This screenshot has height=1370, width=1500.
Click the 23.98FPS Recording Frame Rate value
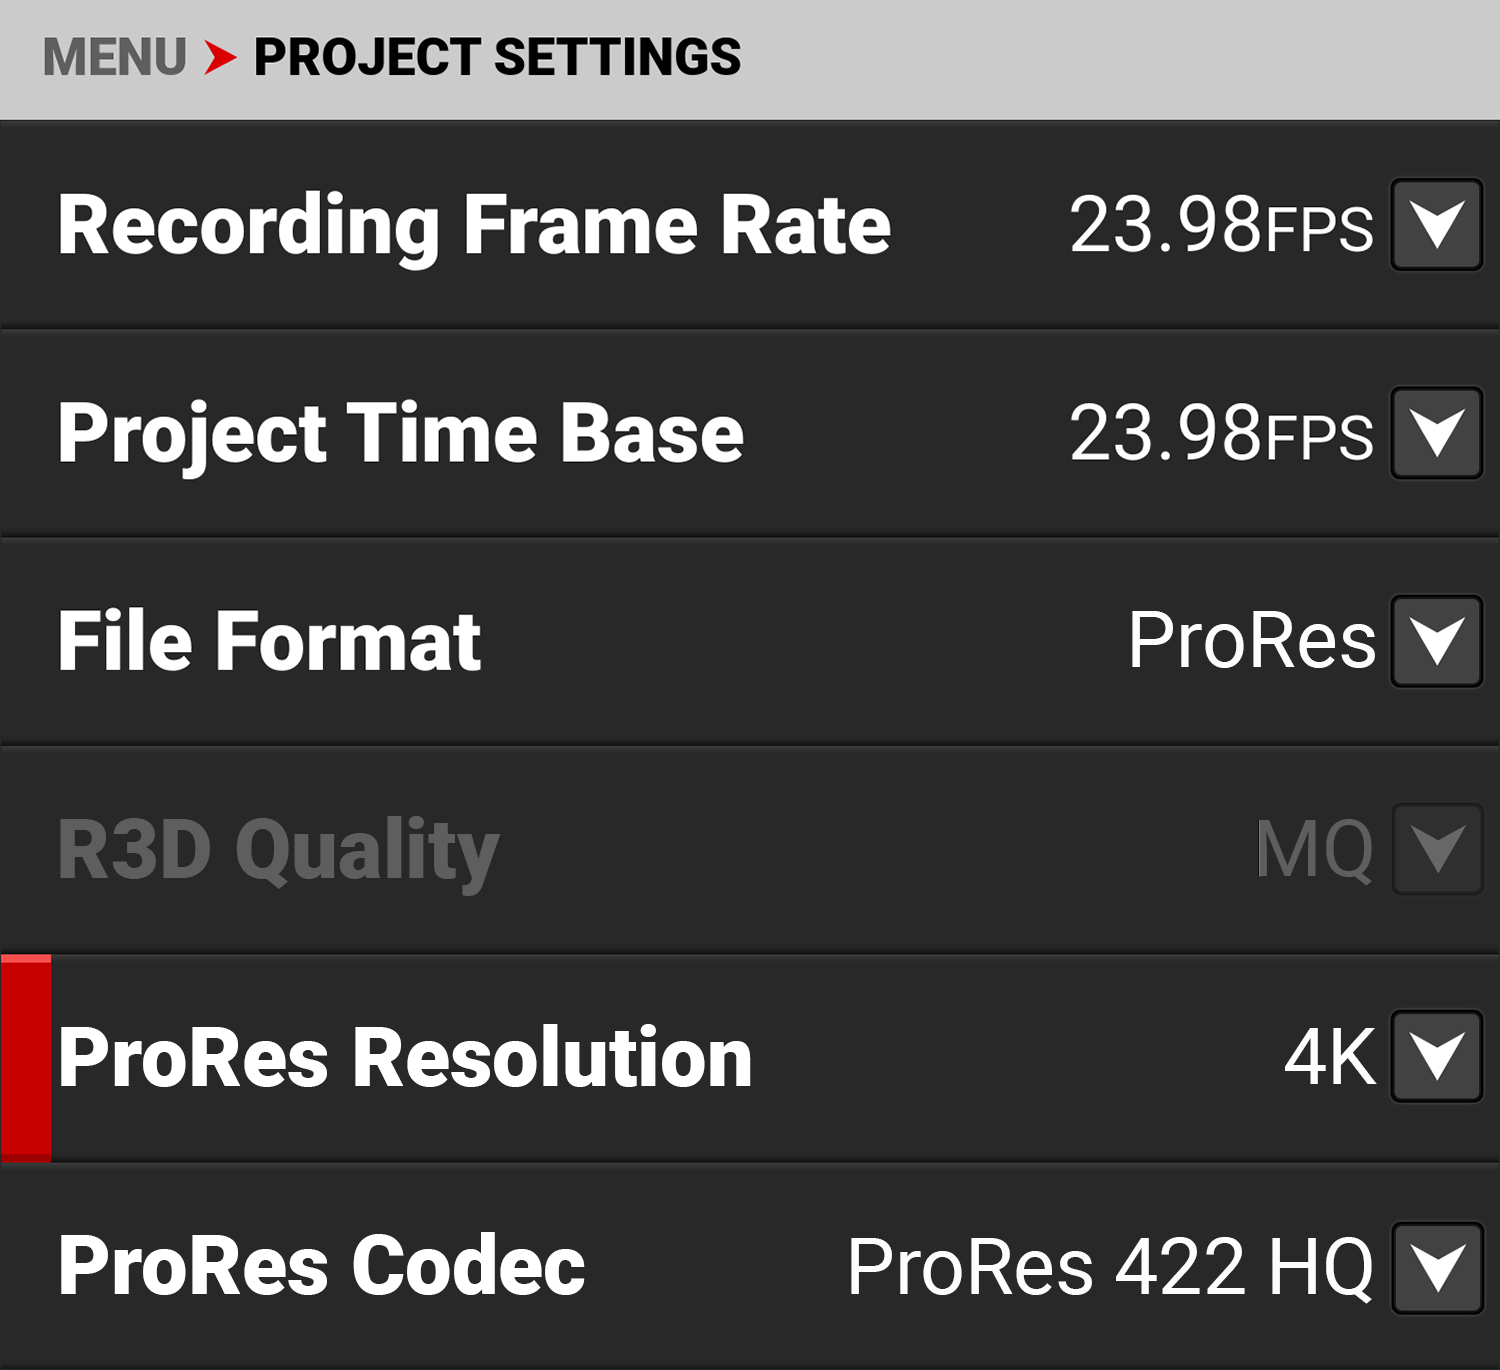[1221, 226]
